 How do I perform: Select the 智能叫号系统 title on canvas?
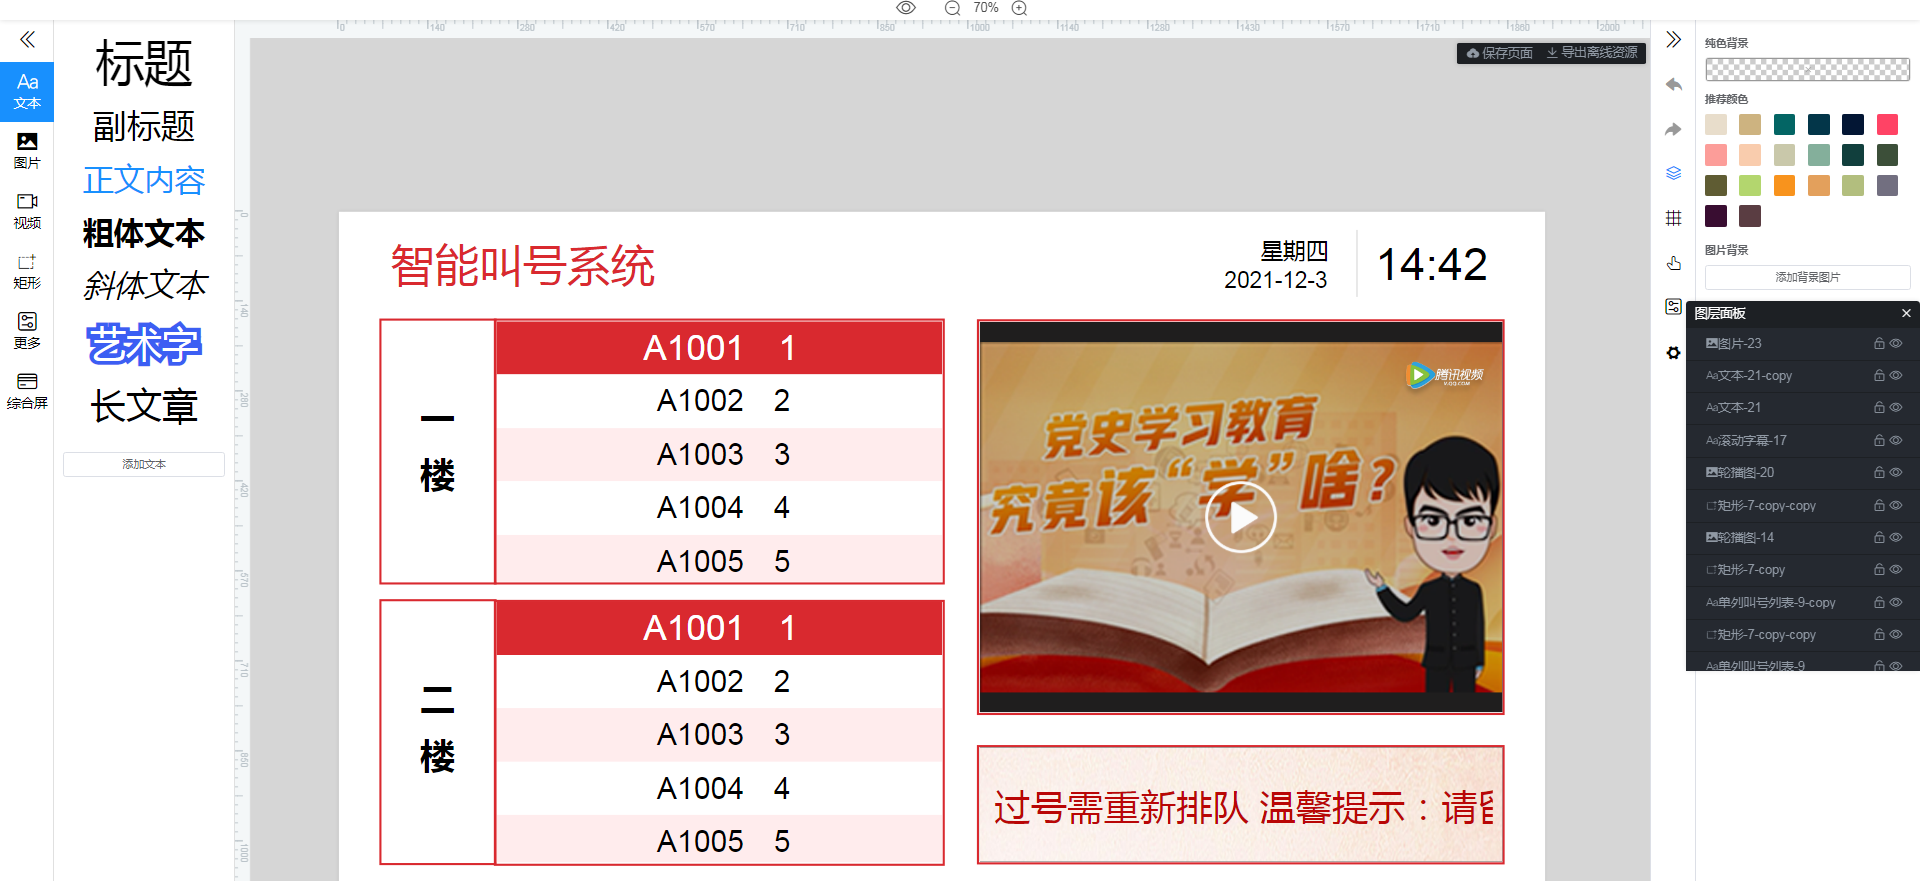coord(523,266)
